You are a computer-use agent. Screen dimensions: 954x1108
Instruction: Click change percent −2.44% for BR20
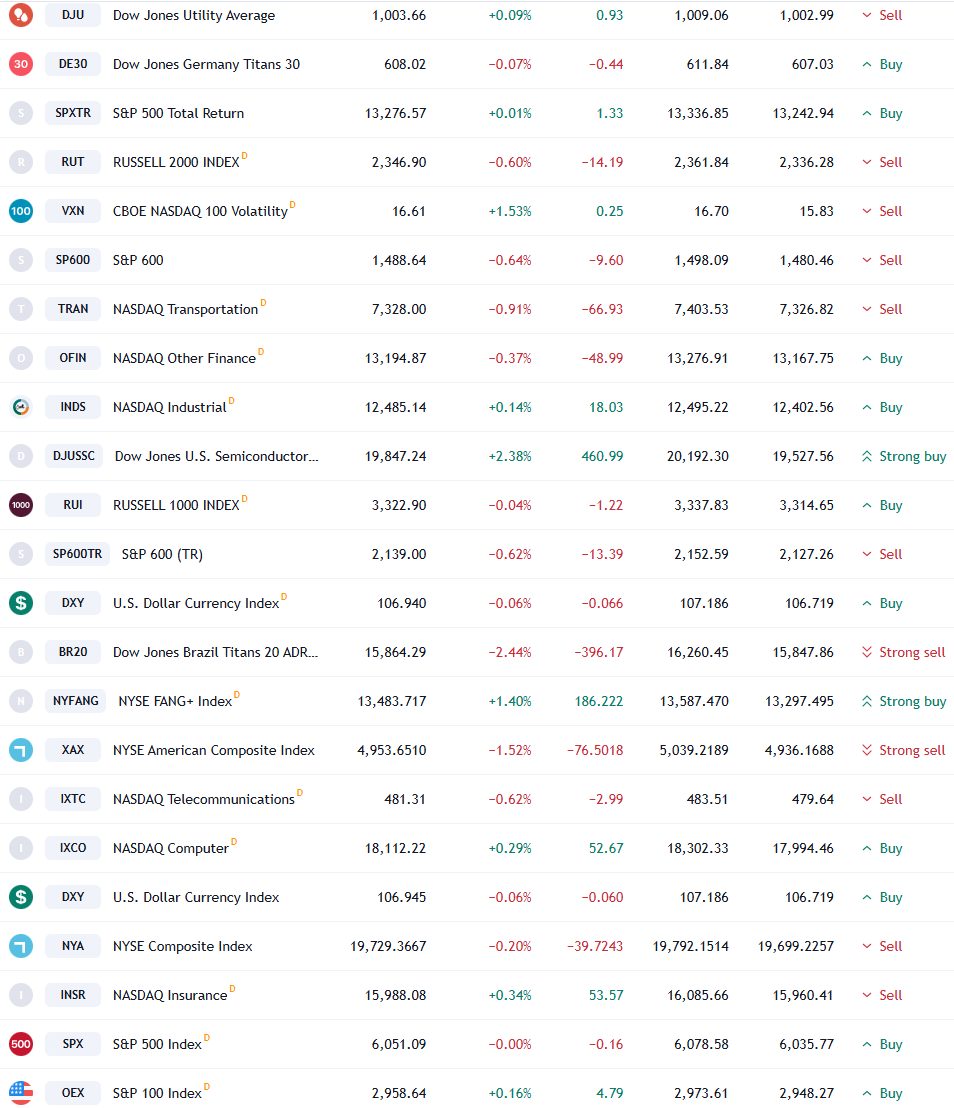point(510,652)
